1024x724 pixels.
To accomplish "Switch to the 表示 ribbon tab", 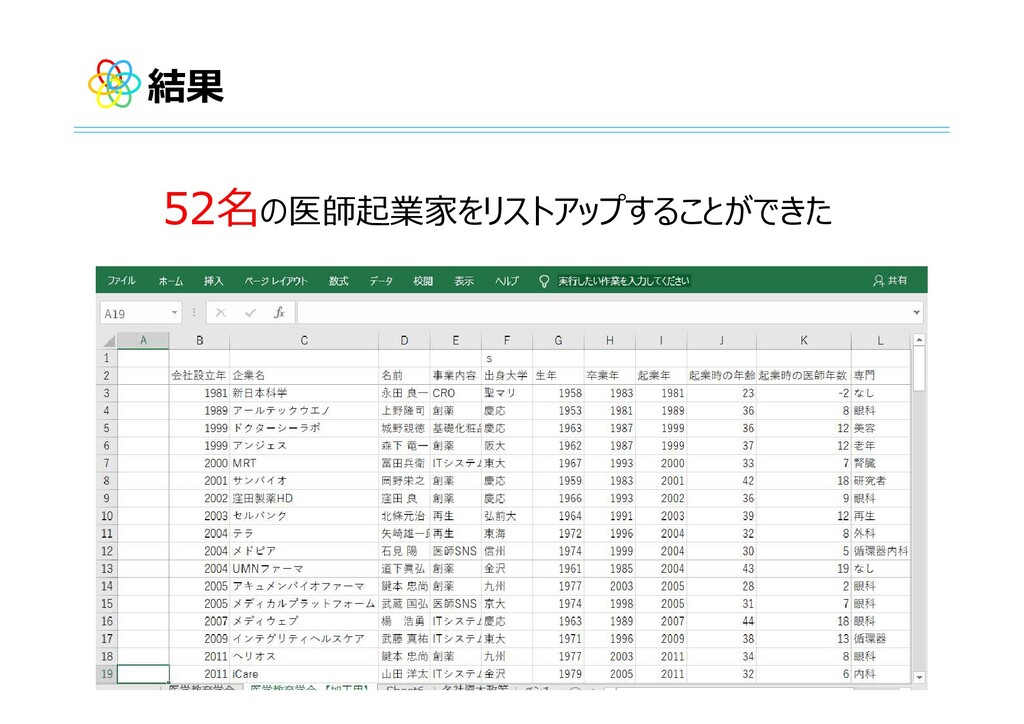I will coord(464,281).
